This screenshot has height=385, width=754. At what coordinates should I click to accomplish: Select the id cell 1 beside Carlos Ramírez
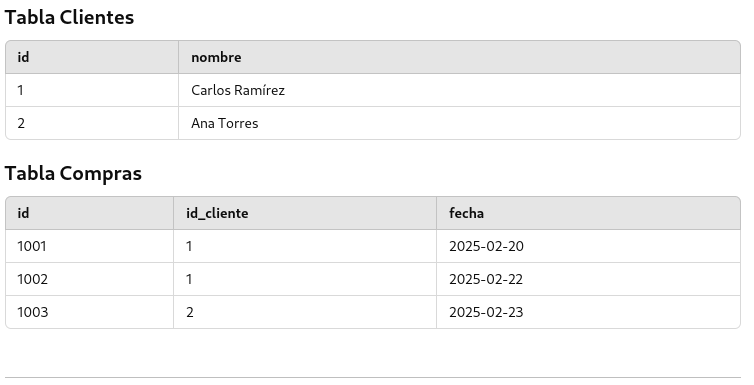point(92,90)
